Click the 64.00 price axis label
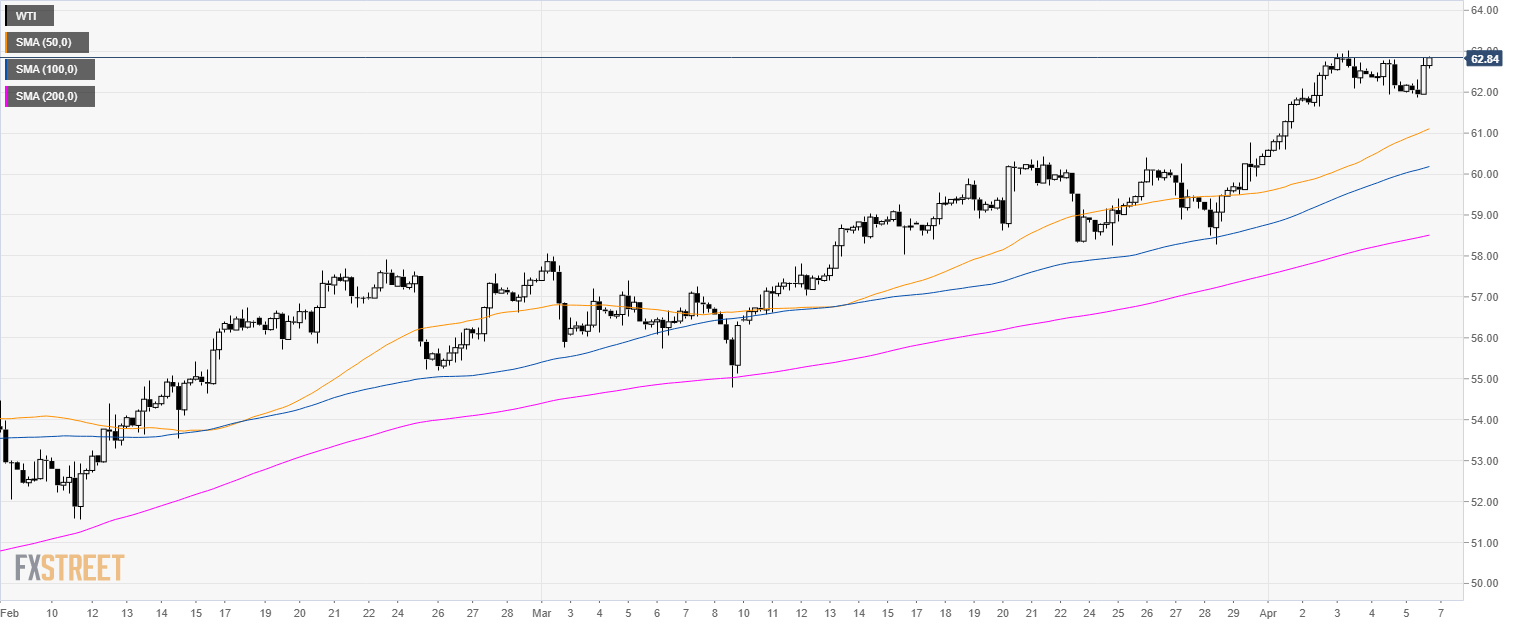The image size is (1534, 626). (x=1483, y=11)
